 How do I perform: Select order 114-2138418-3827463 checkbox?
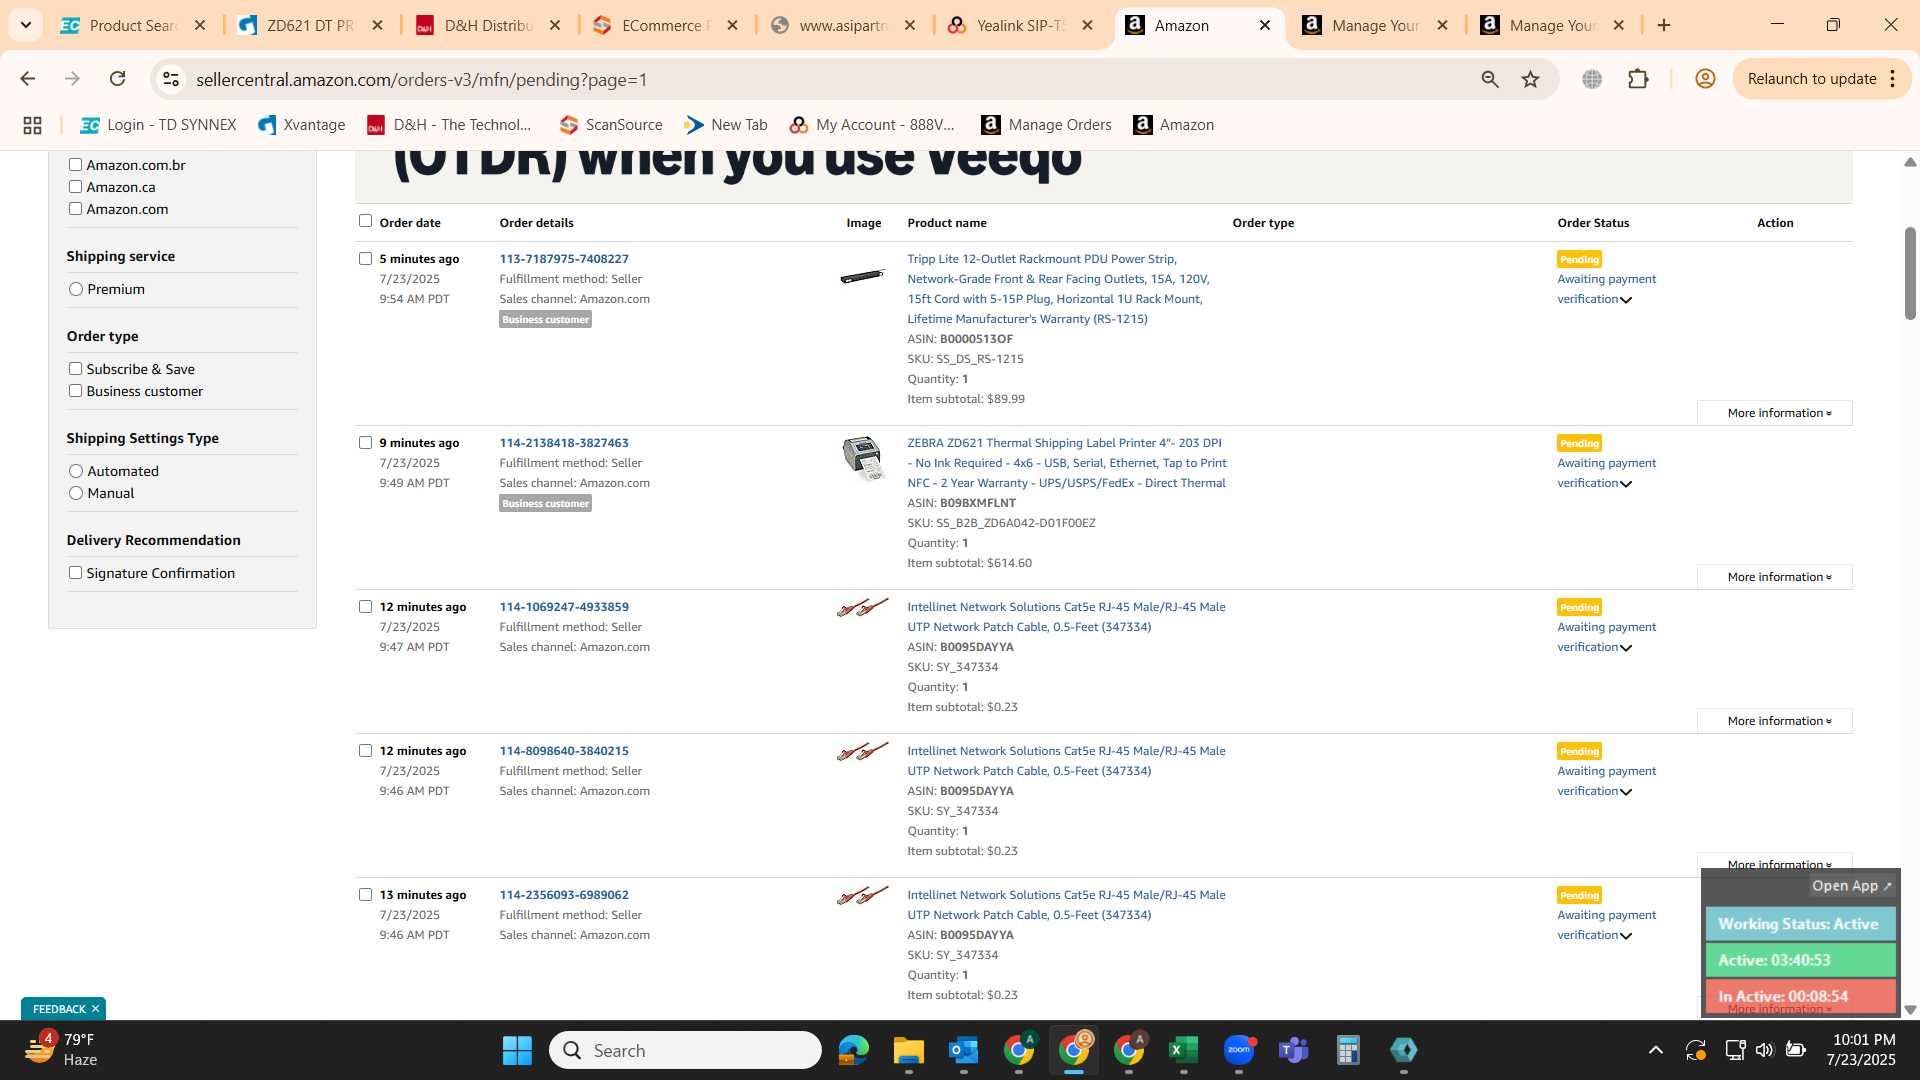coord(365,443)
